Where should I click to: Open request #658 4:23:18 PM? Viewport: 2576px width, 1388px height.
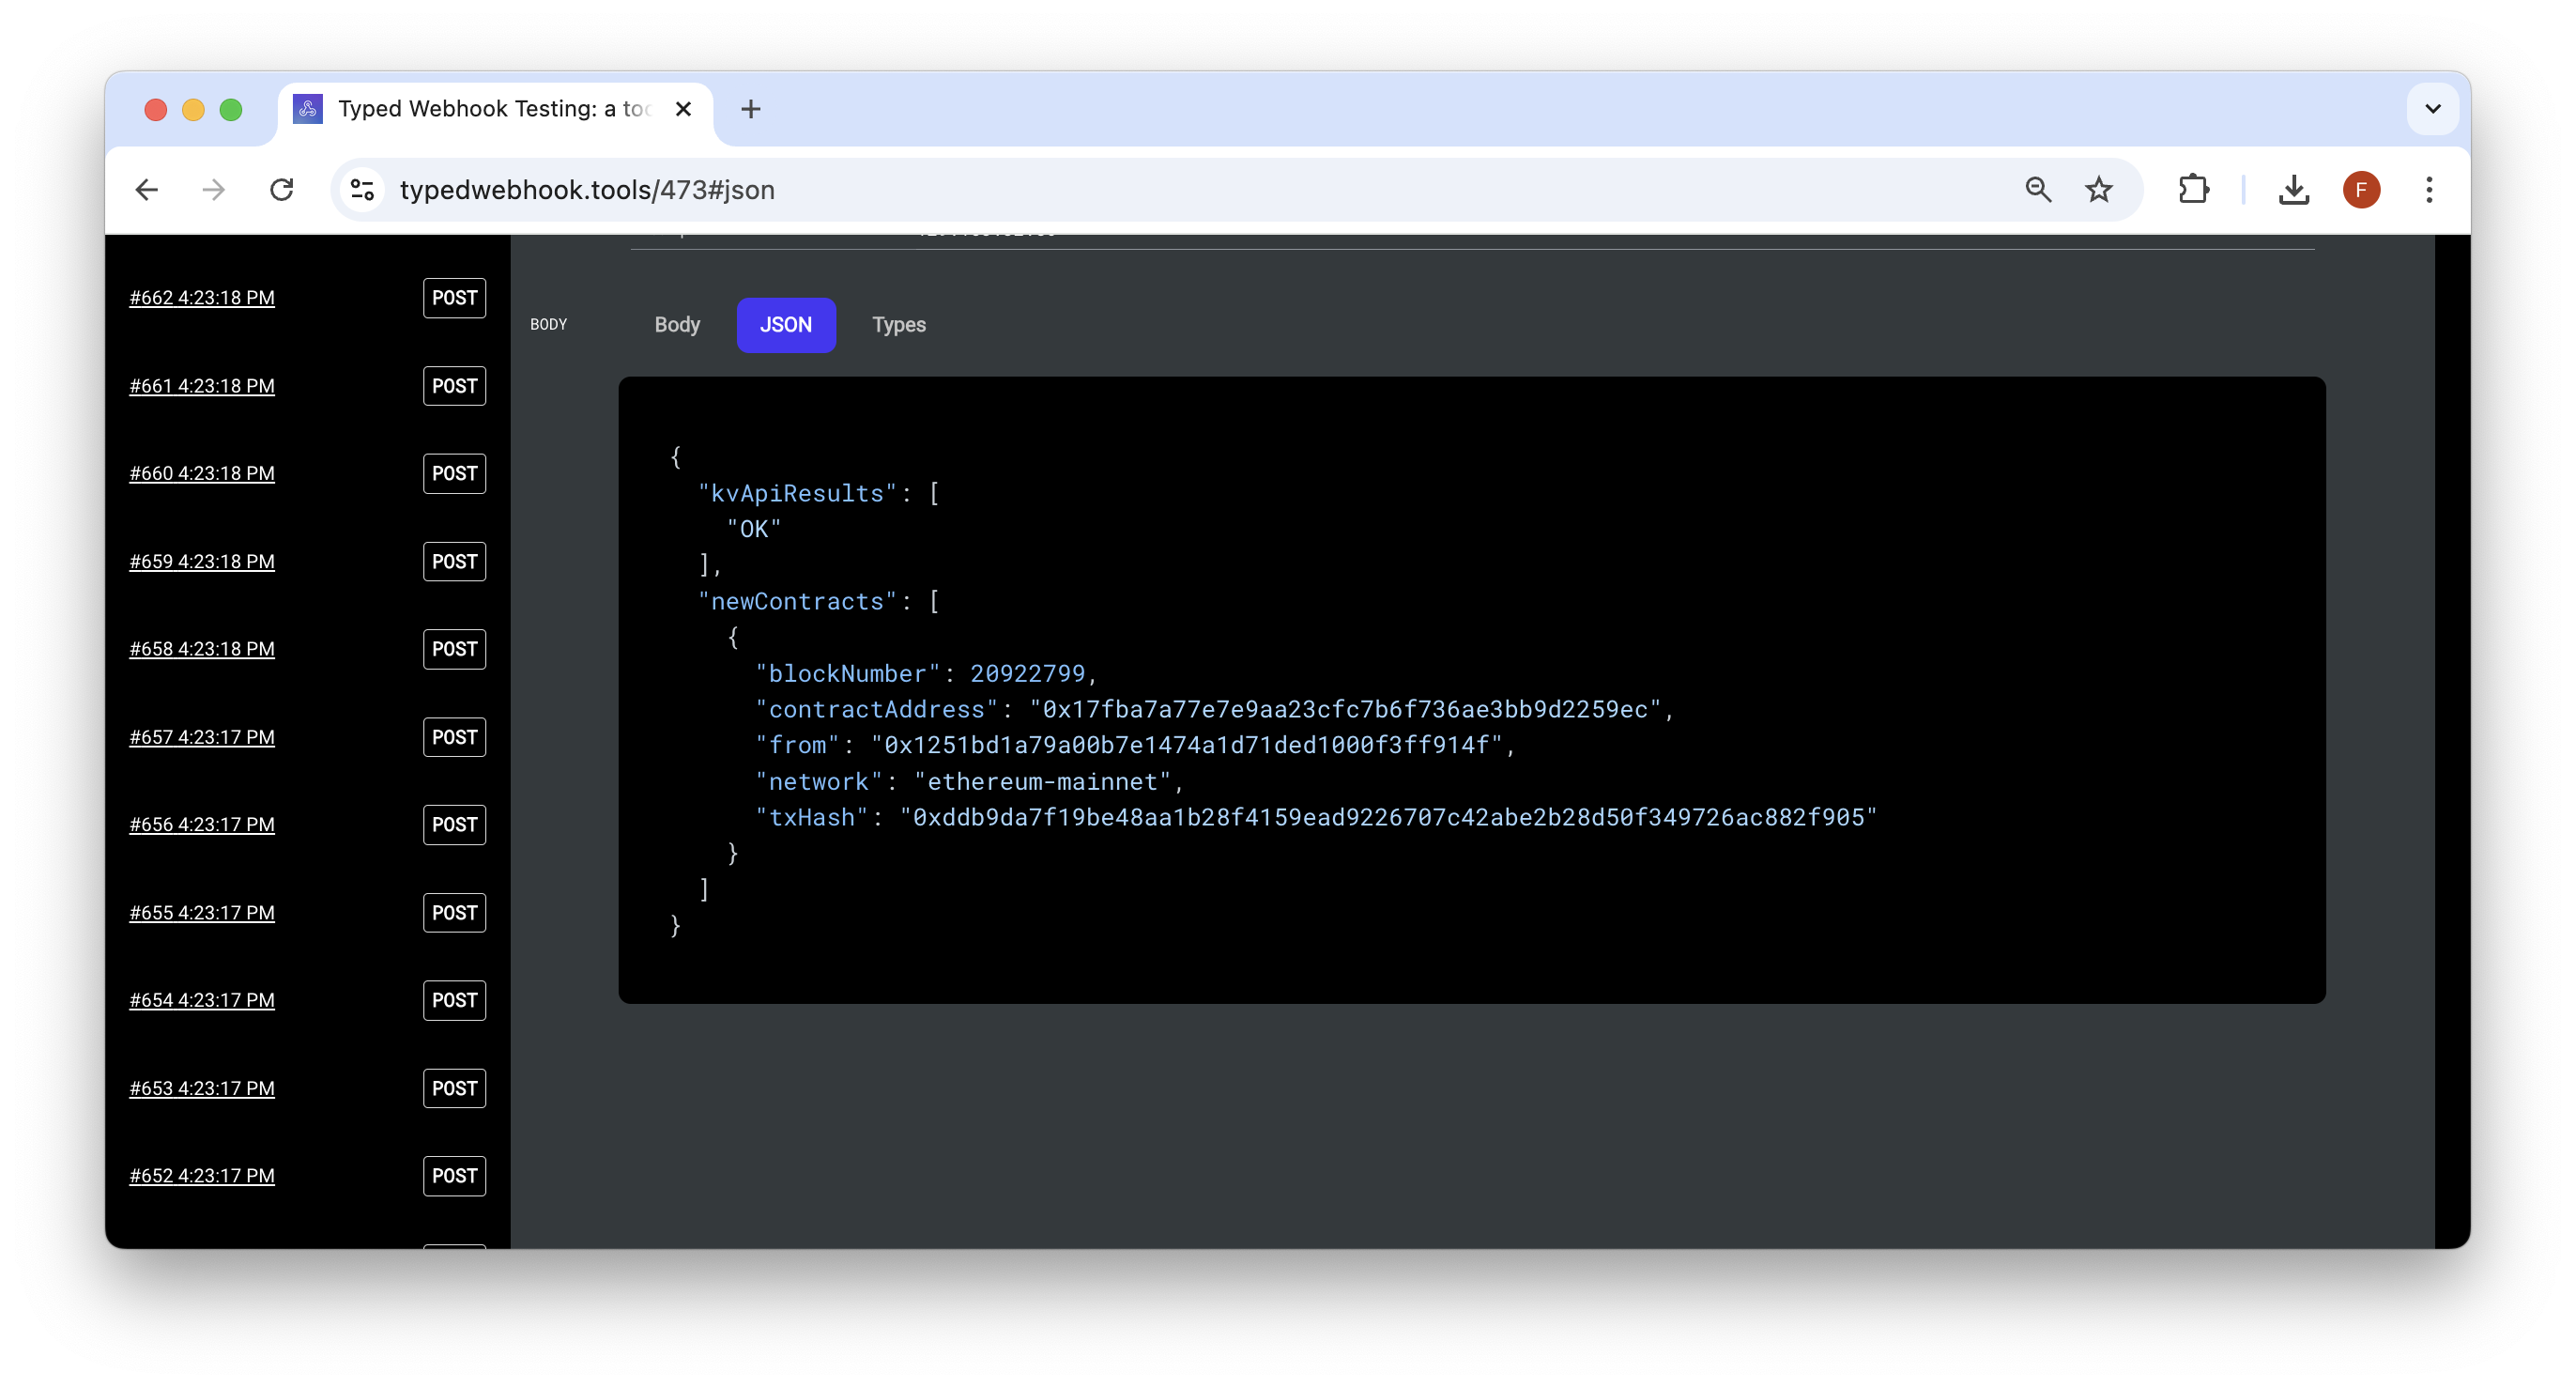click(202, 649)
